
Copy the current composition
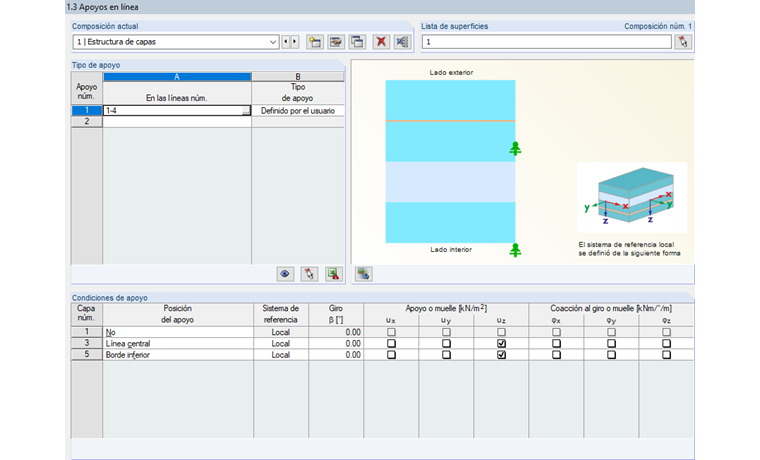click(357, 42)
